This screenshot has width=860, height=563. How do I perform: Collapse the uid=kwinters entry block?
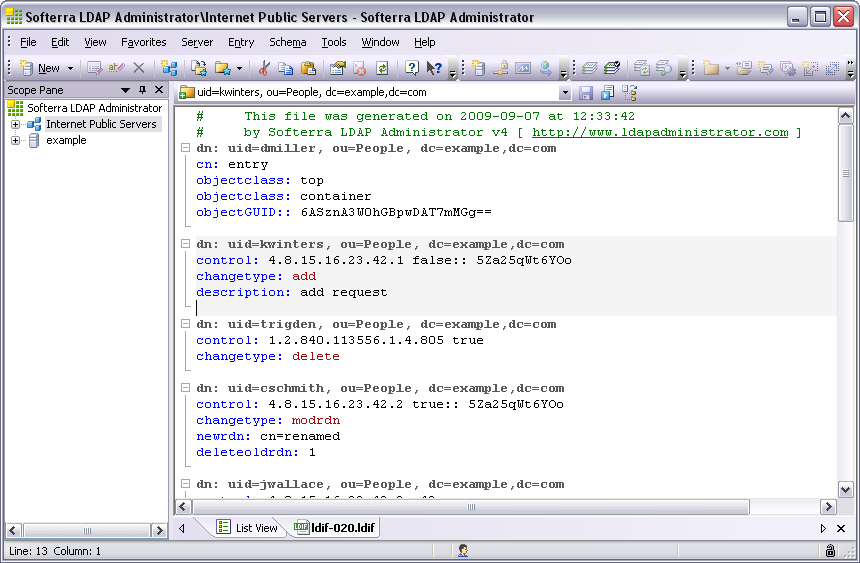tap(185, 244)
